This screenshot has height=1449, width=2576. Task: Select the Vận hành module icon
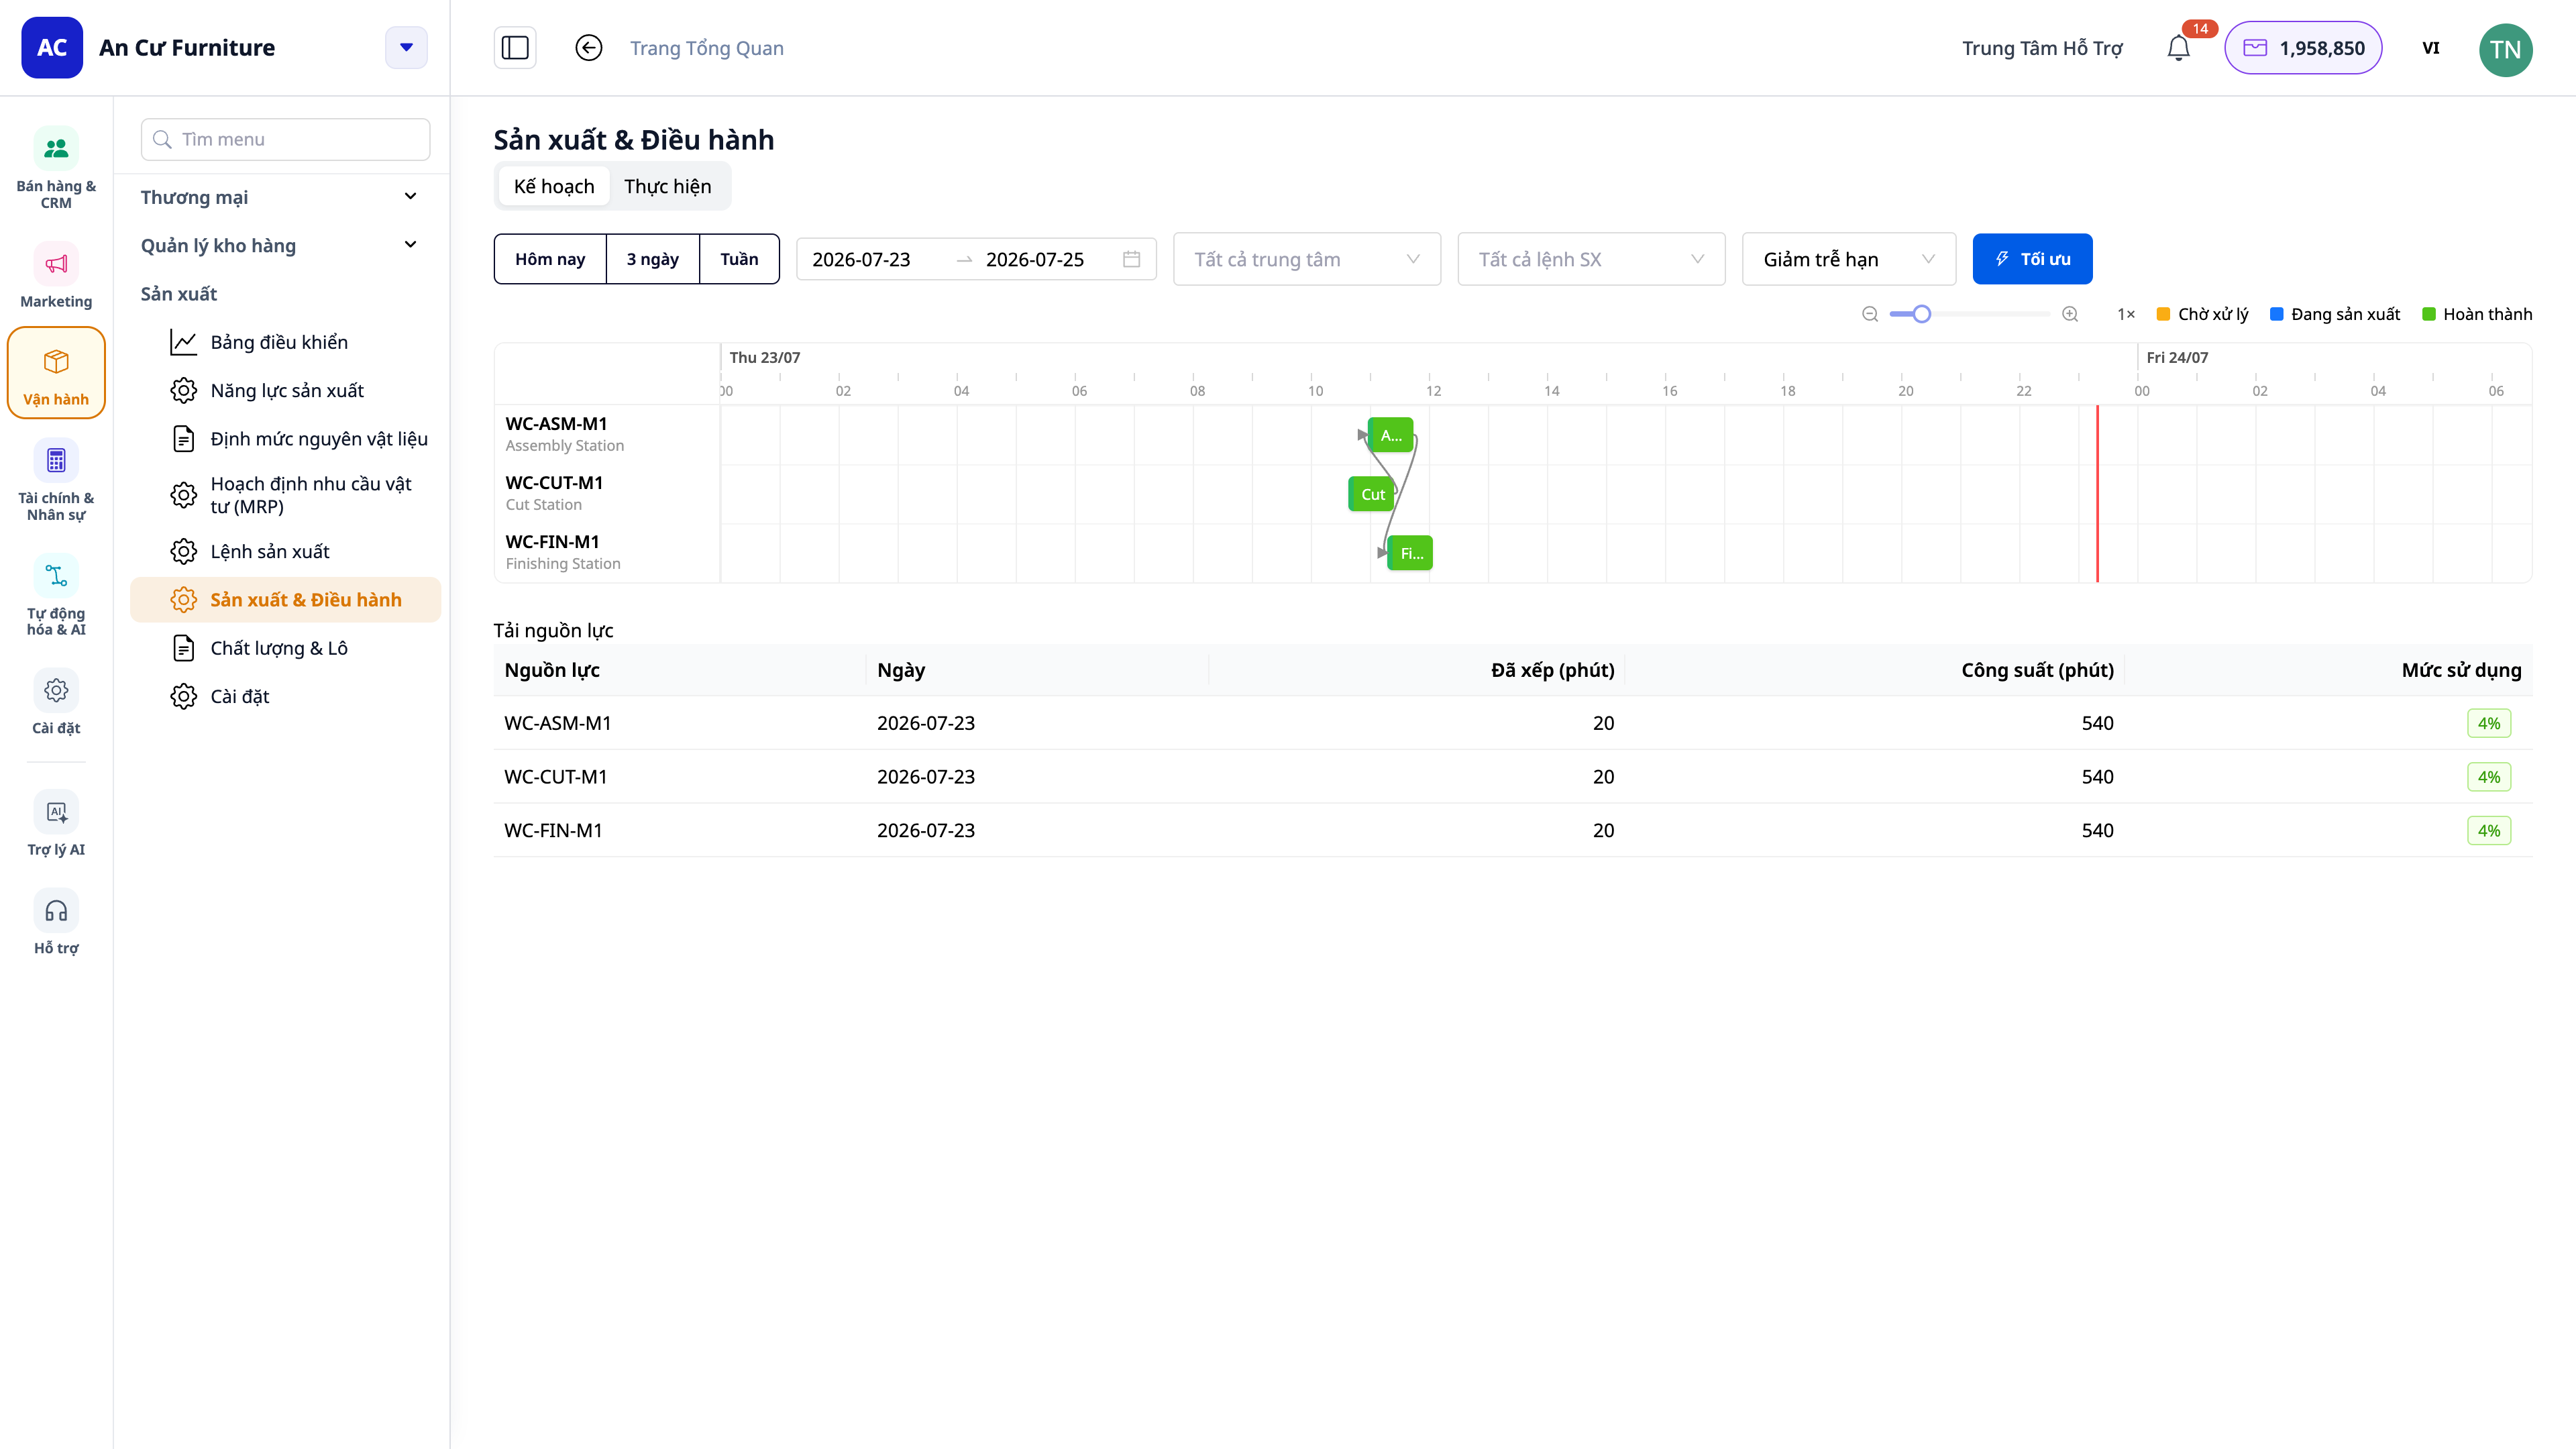pos(56,373)
